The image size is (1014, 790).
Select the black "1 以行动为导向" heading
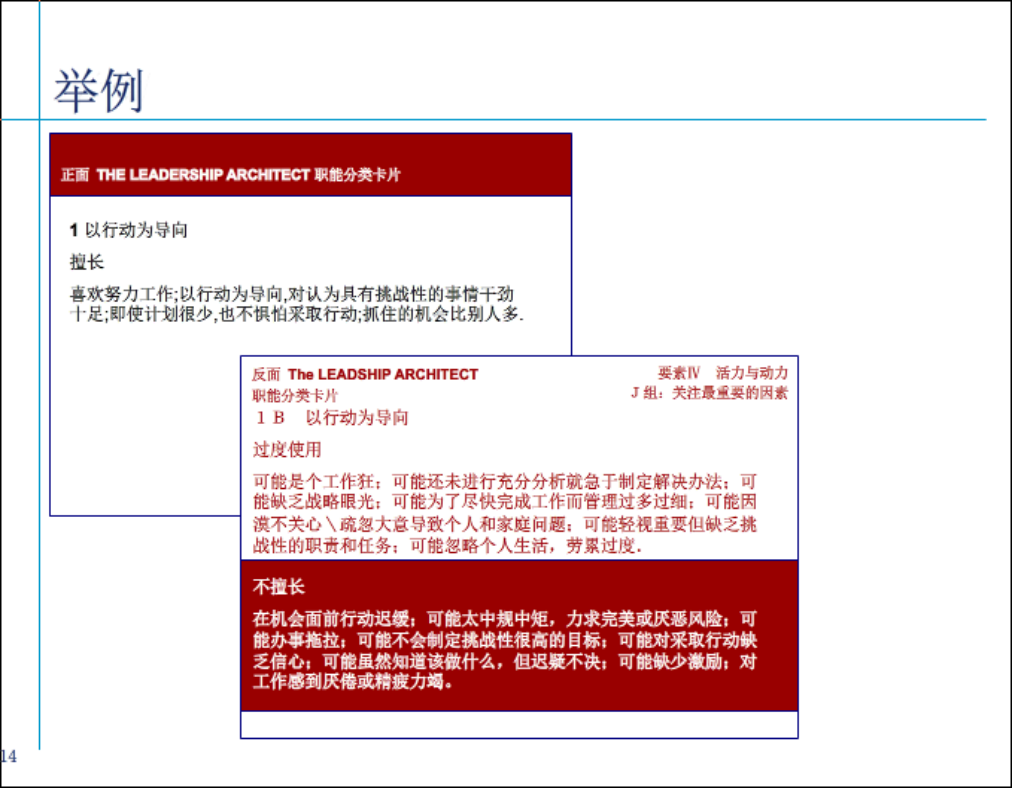(x=128, y=230)
